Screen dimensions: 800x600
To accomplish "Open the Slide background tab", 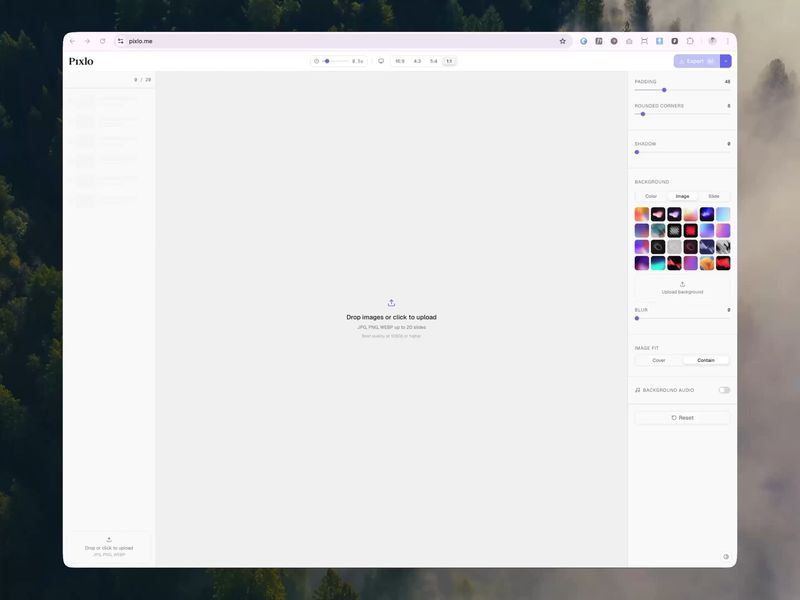I will tap(713, 196).
